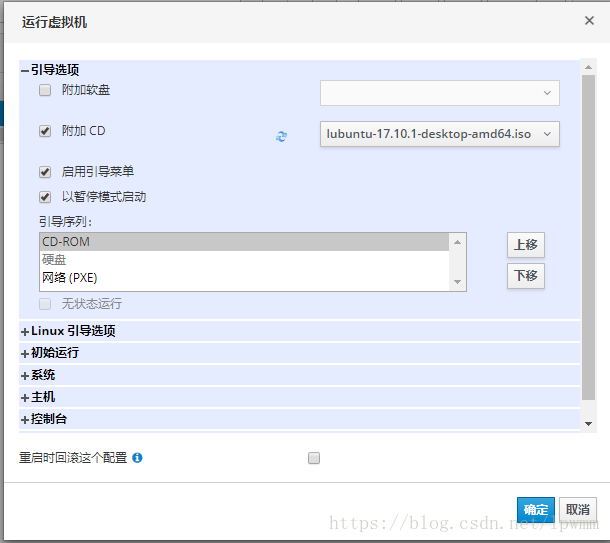
Task: Open the floppy image dropdown
Action: [440, 93]
